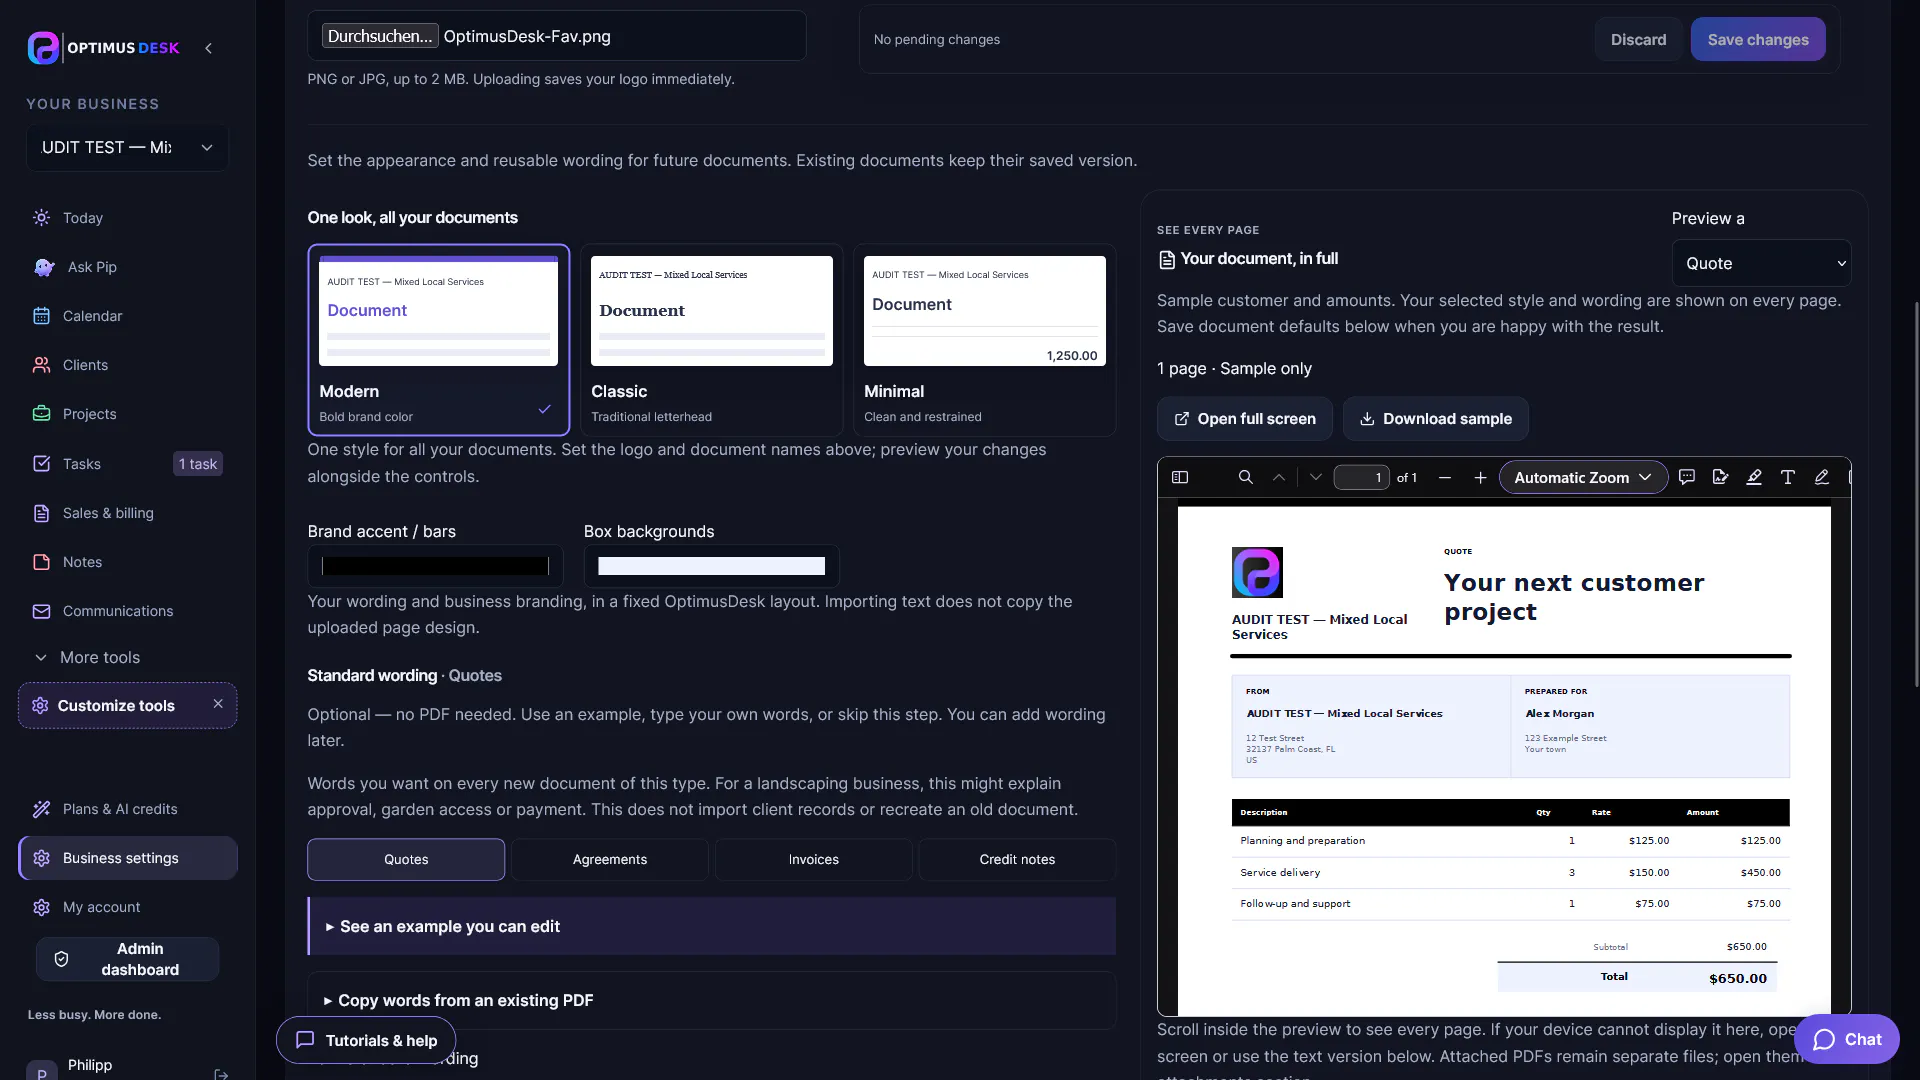Go to previous page in PDF viewer
This screenshot has width=1920, height=1080.
pyautogui.click(x=1278, y=478)
